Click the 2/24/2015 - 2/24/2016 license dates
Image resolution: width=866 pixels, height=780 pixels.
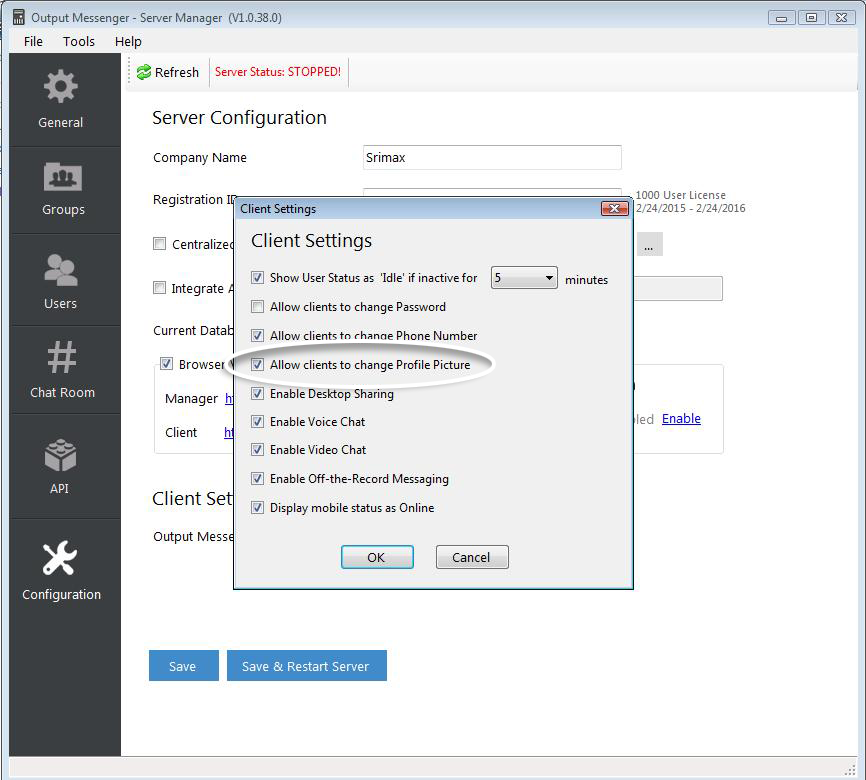coord(690,208)
